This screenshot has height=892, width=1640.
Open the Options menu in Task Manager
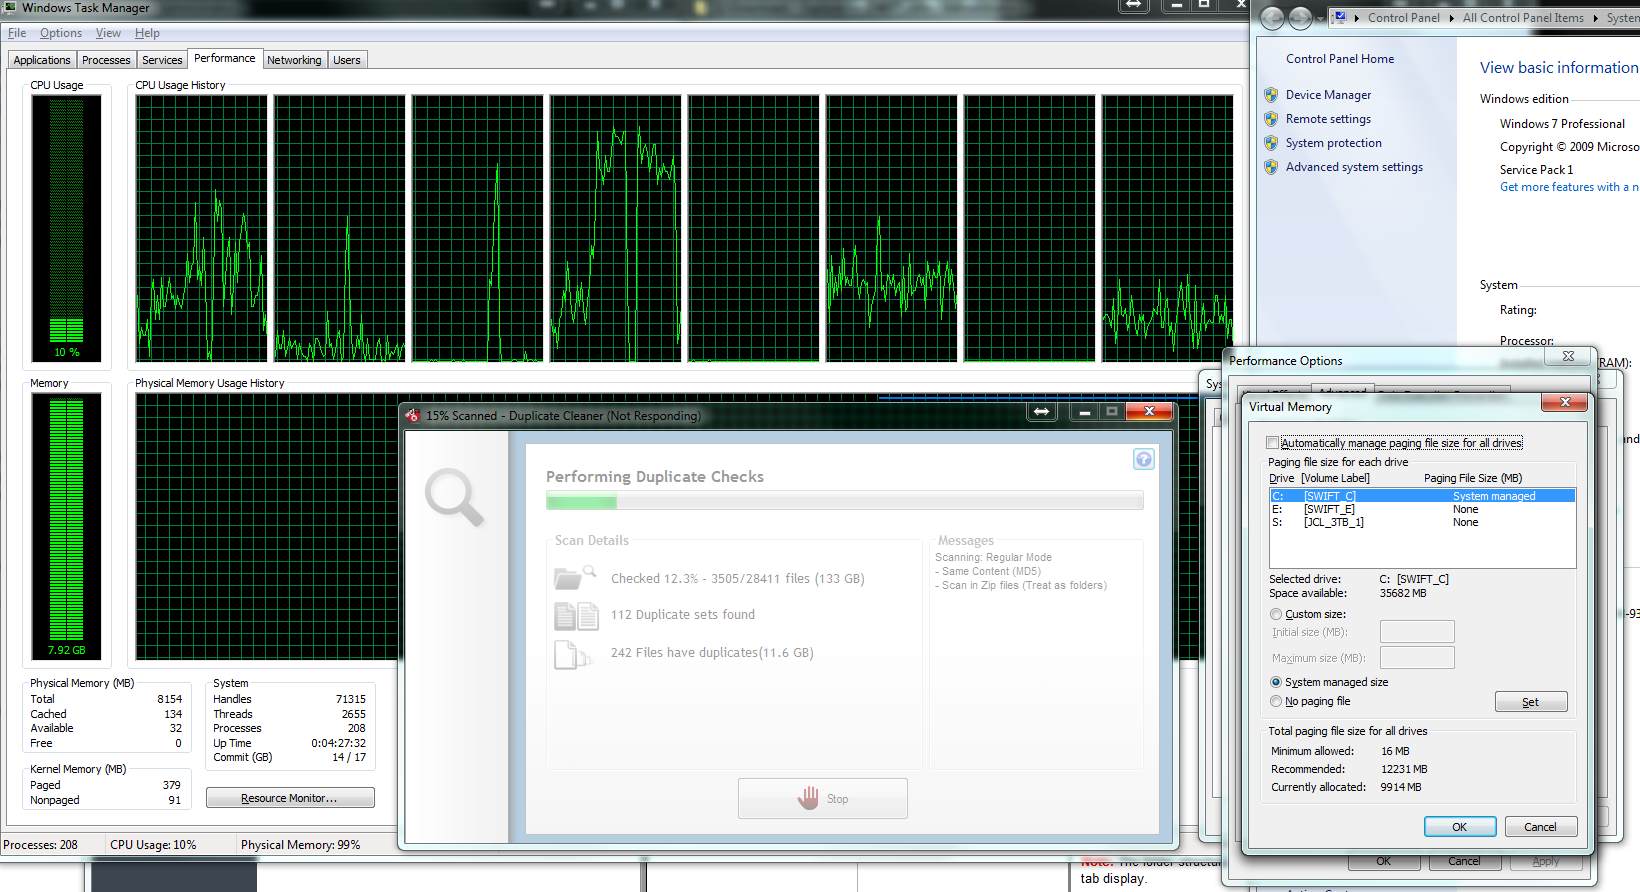point(61,33)
